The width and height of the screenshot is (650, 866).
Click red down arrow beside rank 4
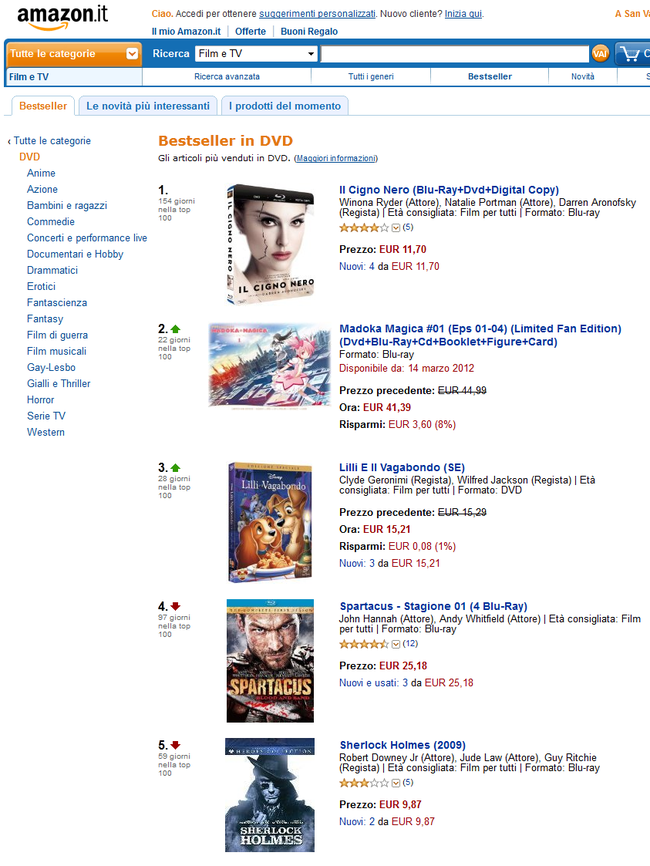(x=176, y=606)
